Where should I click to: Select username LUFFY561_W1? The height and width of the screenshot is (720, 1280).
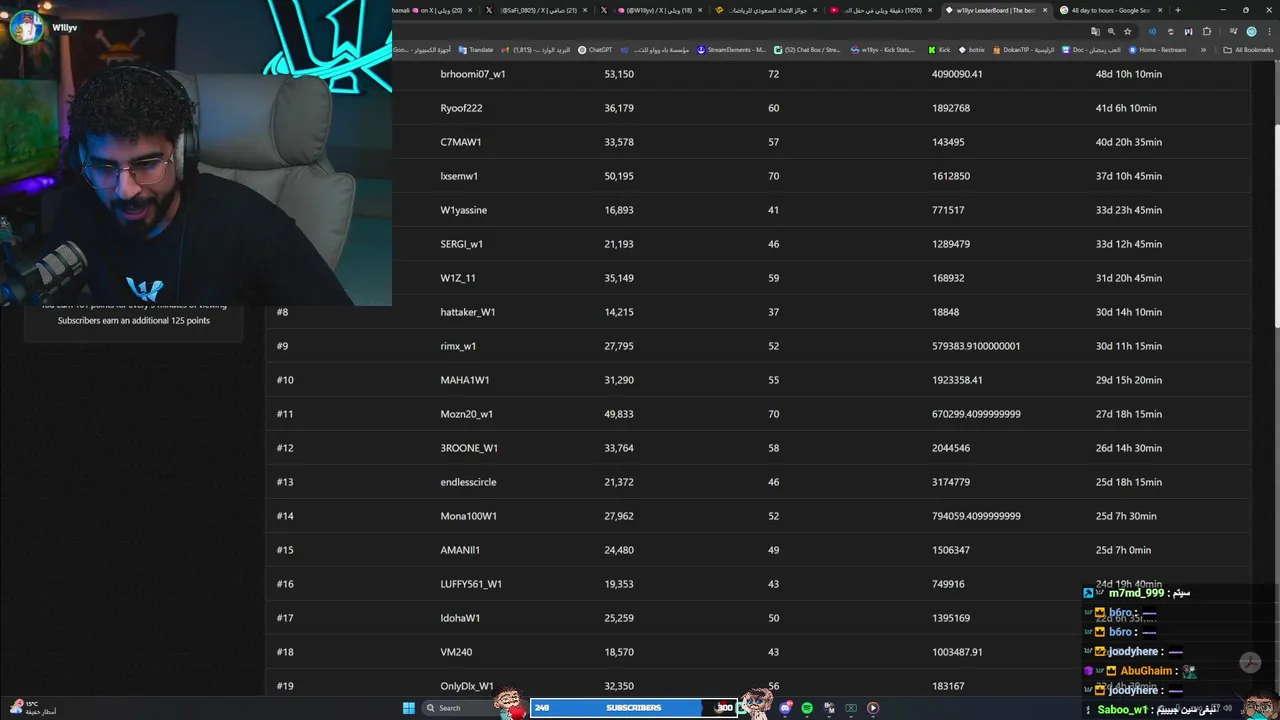point(471,584)
